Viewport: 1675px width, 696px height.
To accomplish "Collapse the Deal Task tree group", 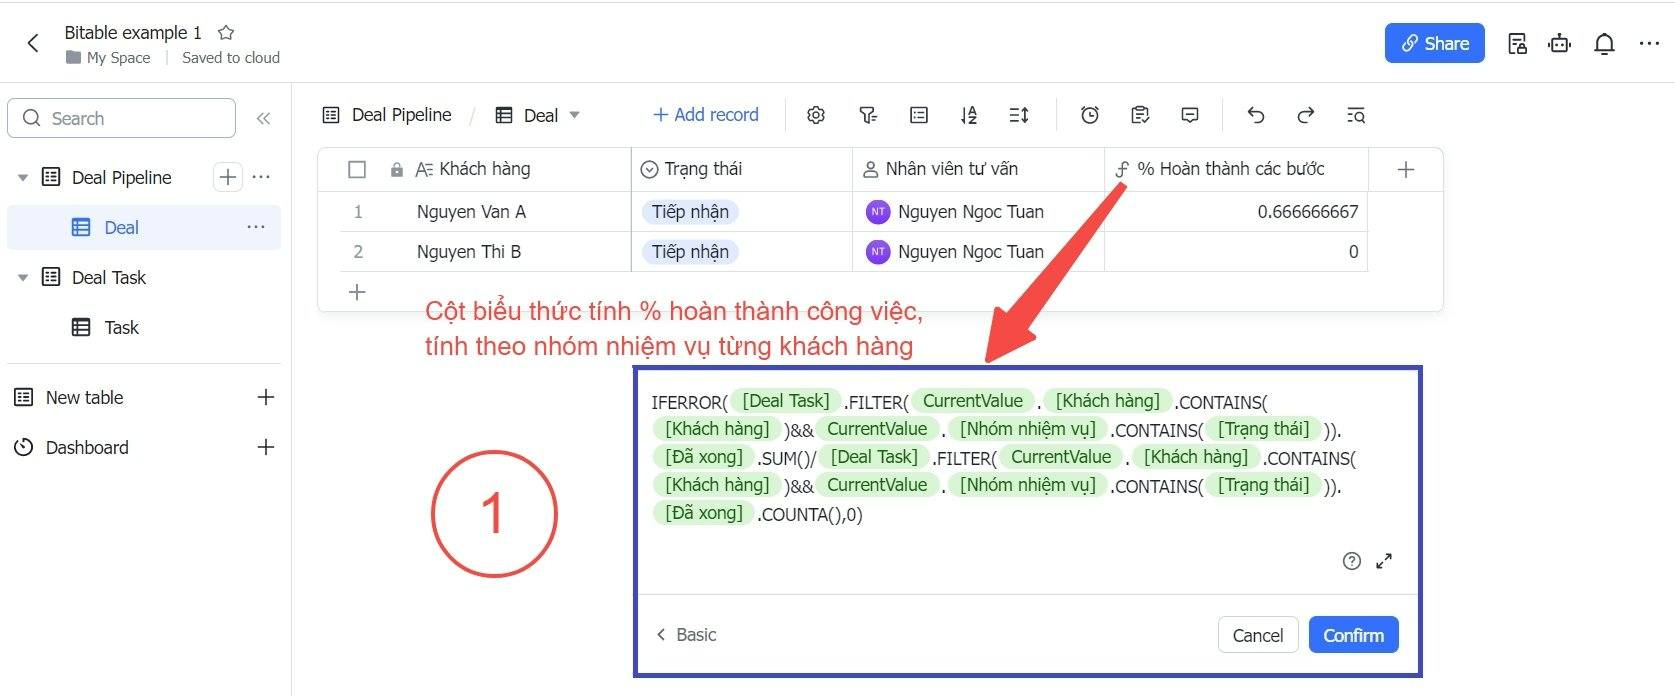I will (x=23, y=277).
